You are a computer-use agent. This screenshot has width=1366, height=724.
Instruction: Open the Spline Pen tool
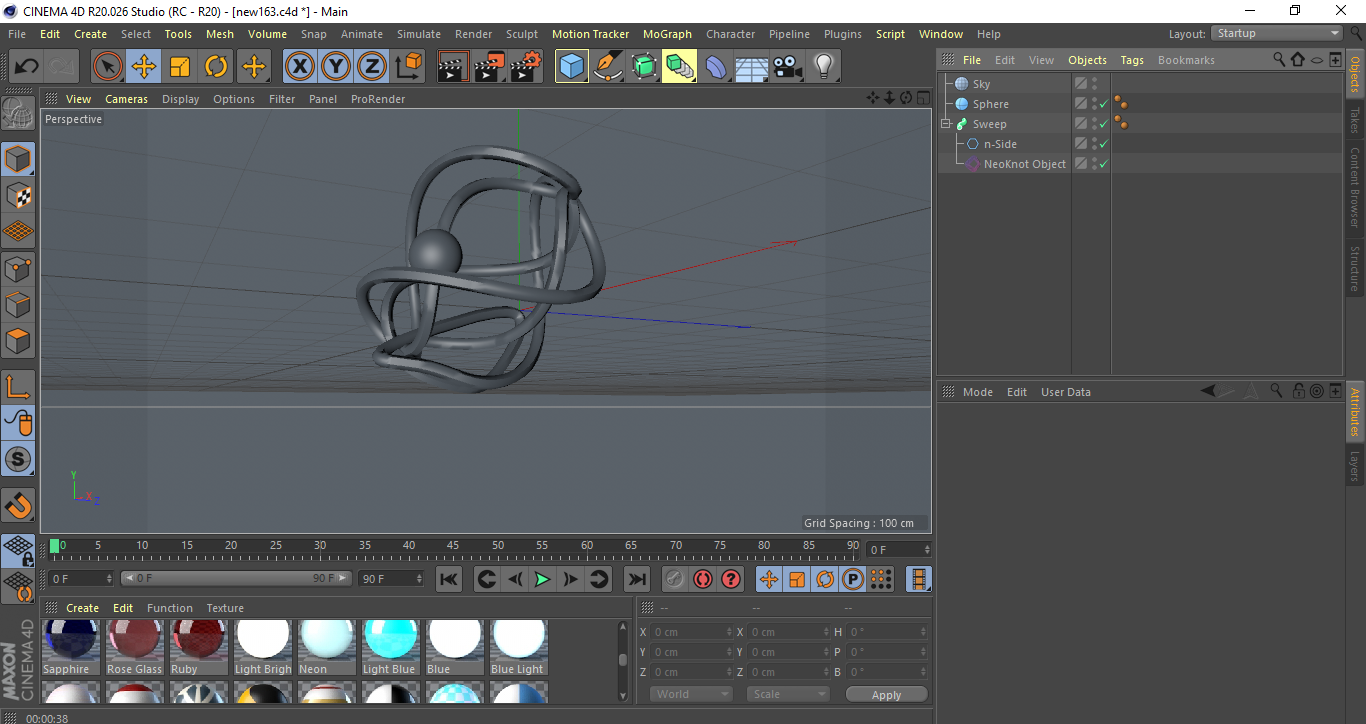(x=608, y=67)
